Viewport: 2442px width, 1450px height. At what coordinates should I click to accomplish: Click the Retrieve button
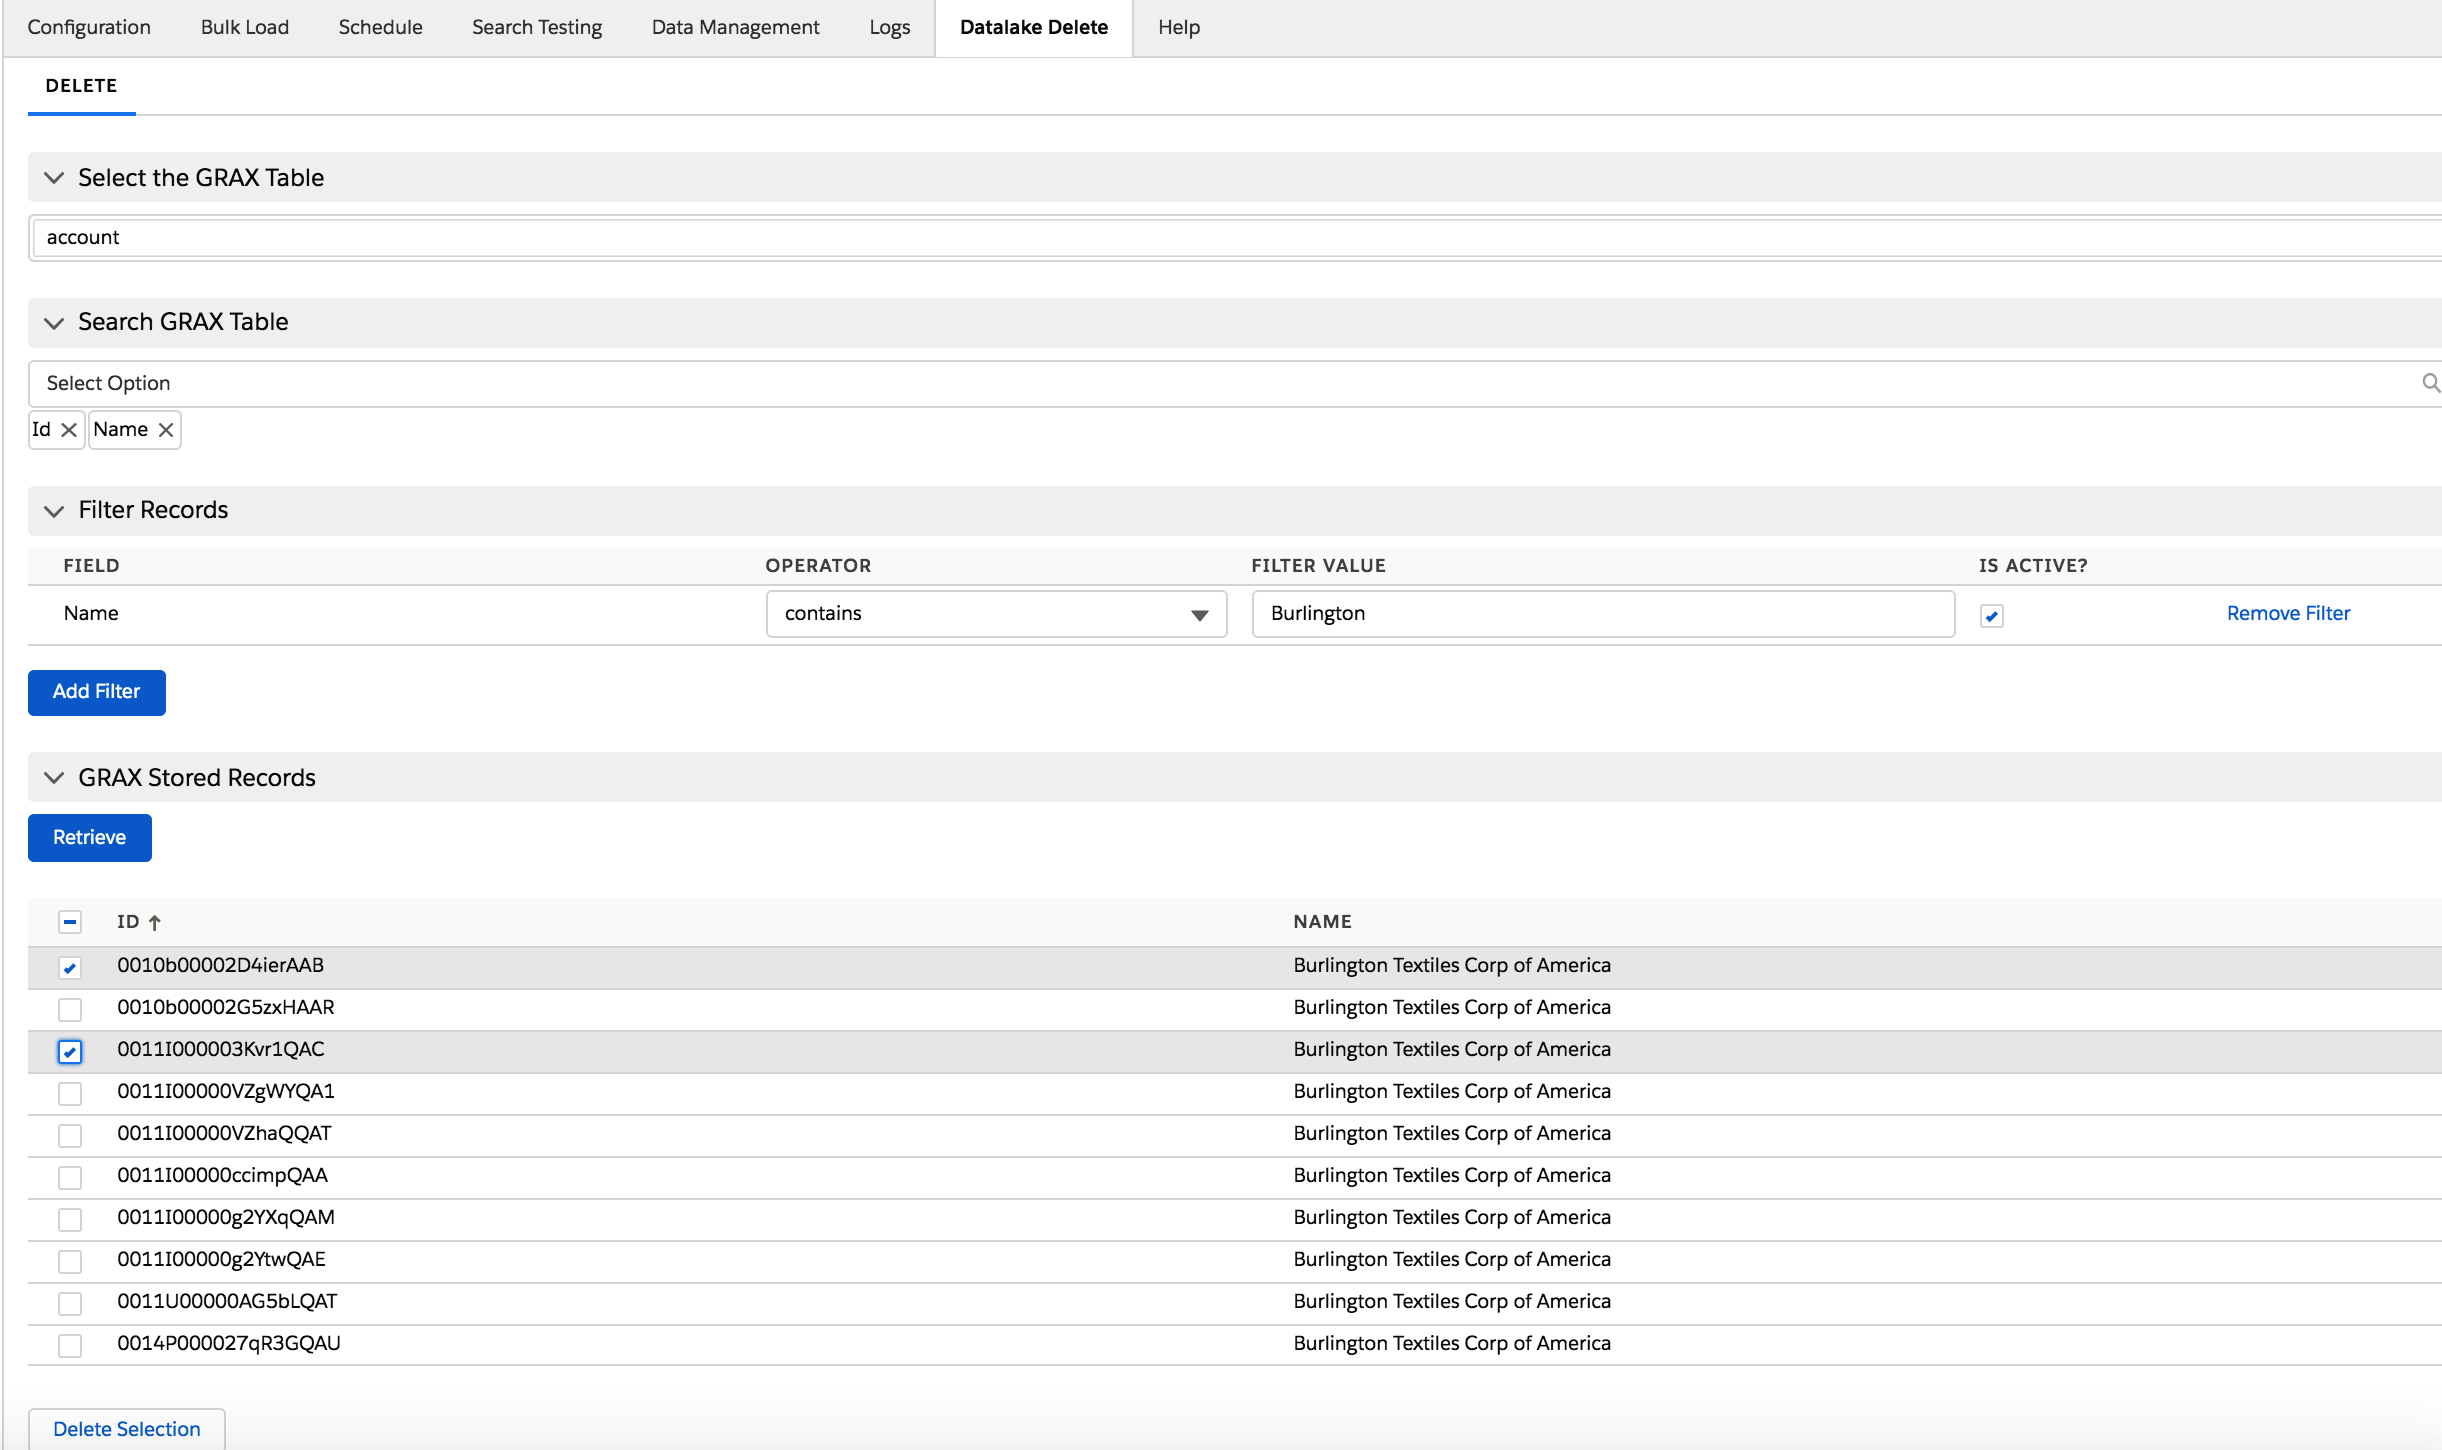89,838
